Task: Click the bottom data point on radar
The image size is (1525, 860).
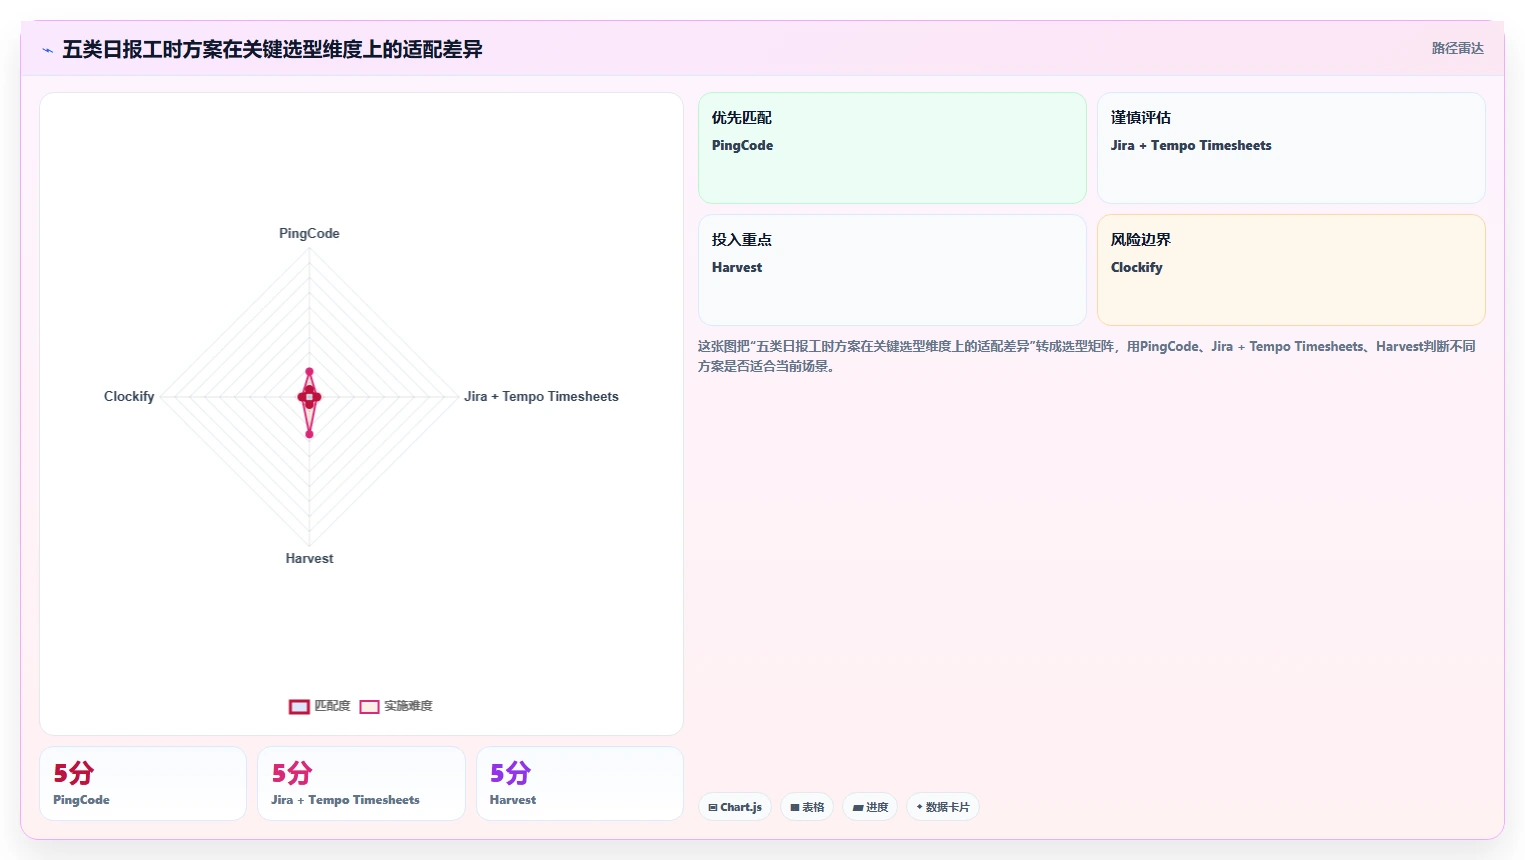Action: pos(309,434)
